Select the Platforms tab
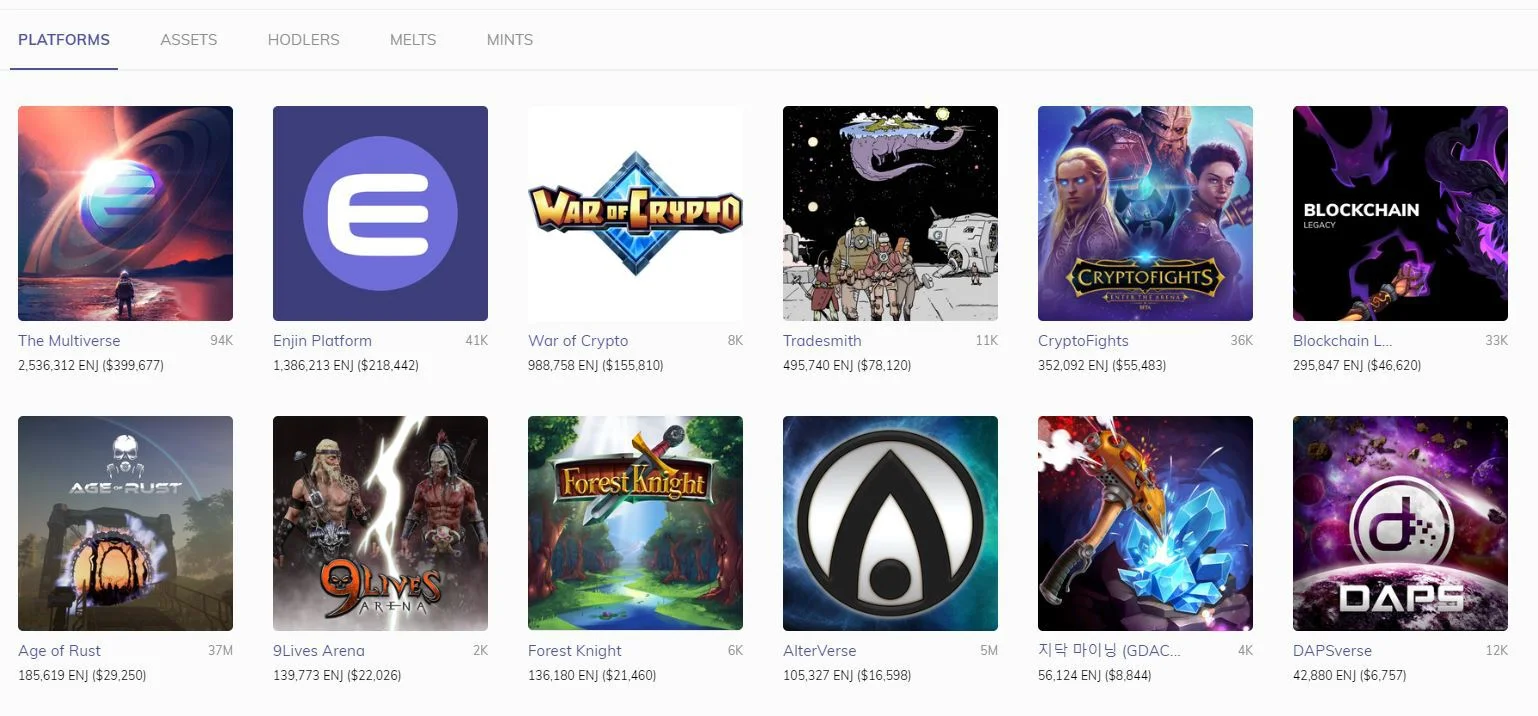The image size is (1538, 716). click(x=64, y=40)
